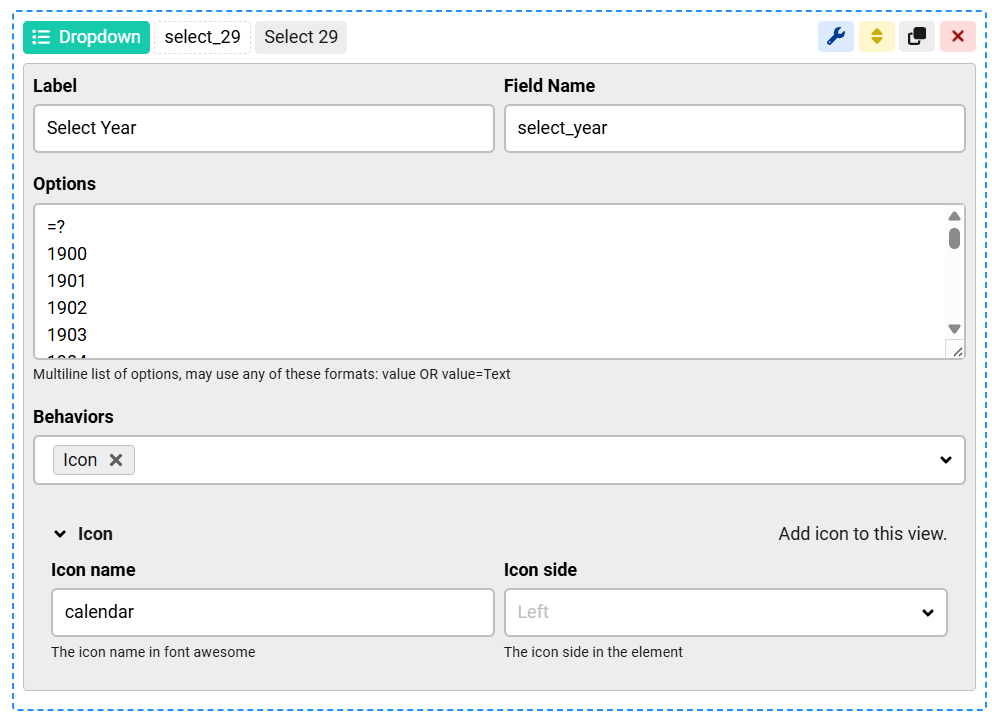The width and height of the screenshot is (992, 715).
Task: Click inside the Options textarea on 1901
Action: (x=67, y=281)
